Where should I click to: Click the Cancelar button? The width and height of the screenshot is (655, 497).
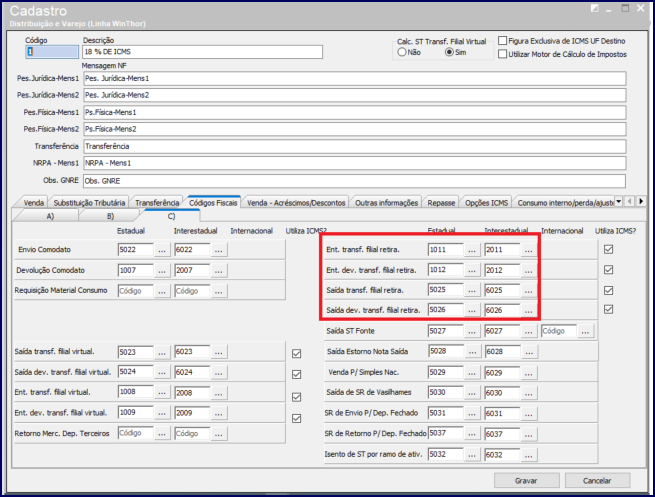[x=597, y=481]
